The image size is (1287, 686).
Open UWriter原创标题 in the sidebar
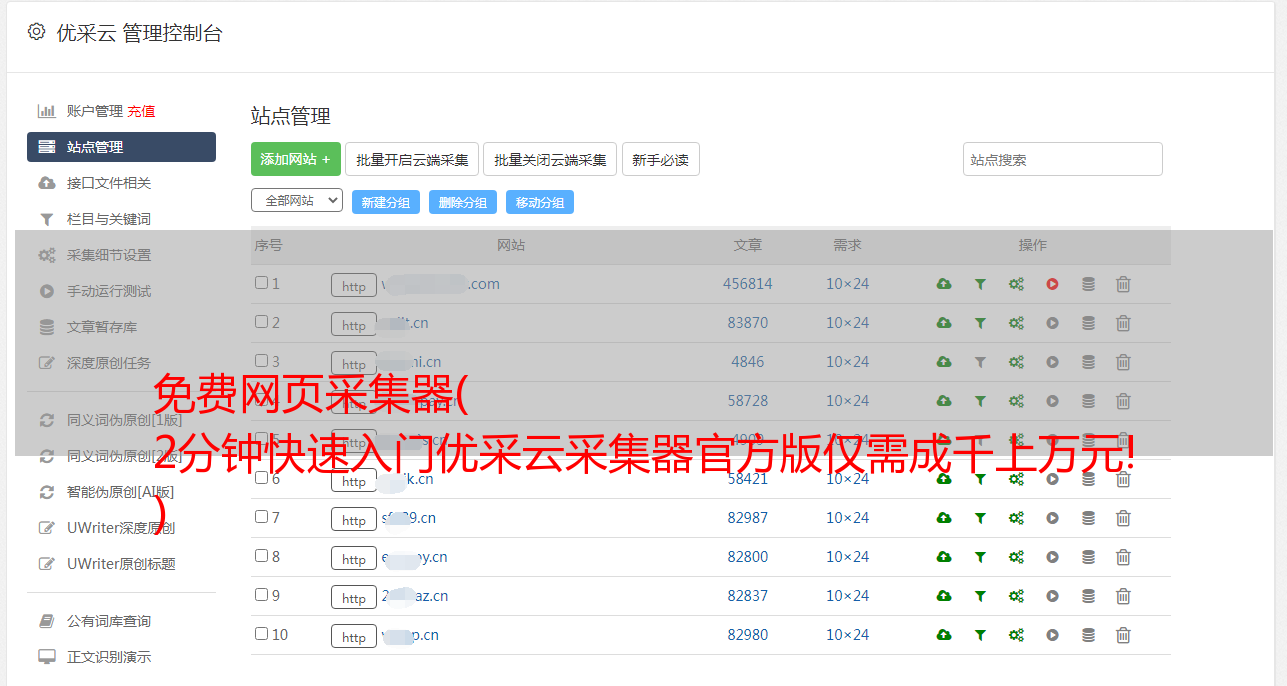[120, 564]
